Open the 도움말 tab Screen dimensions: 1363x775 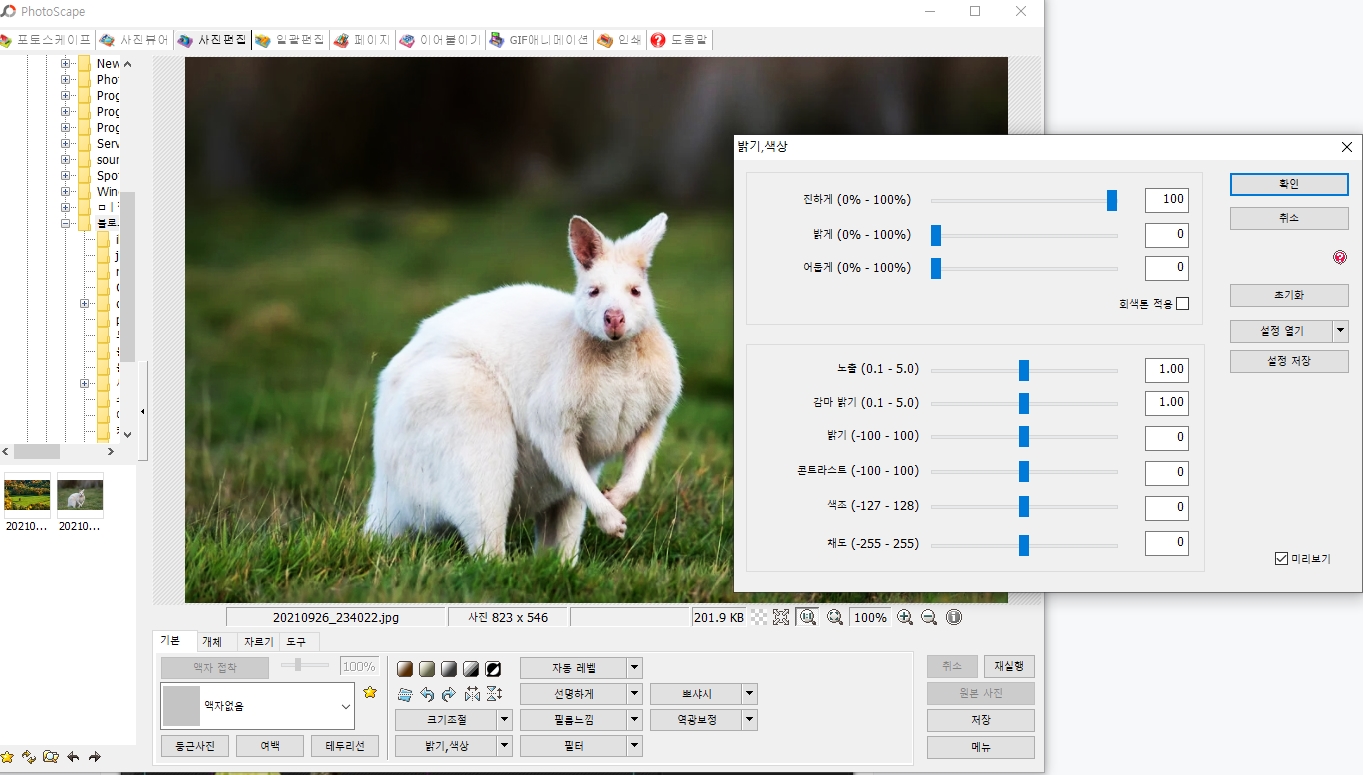coord(679,40)
